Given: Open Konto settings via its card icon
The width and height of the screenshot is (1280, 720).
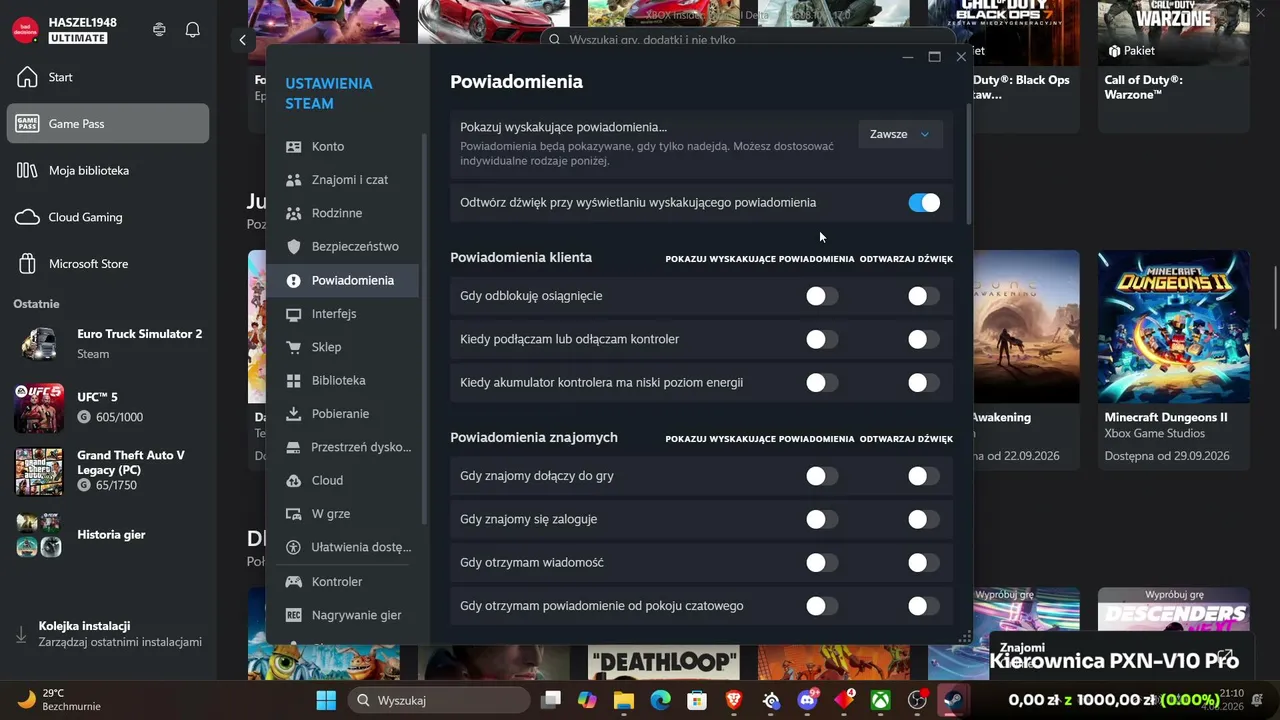Looking at the screenshot, I should pyautogui.click(x=293, y=147).
